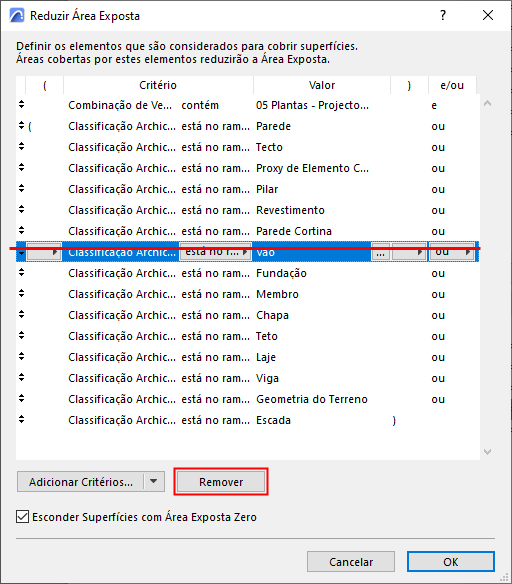Viewport: 512px width, 584px height.
Task: Expand the Adicionar Critérios dropdown arrow
Action: (154, 482)
